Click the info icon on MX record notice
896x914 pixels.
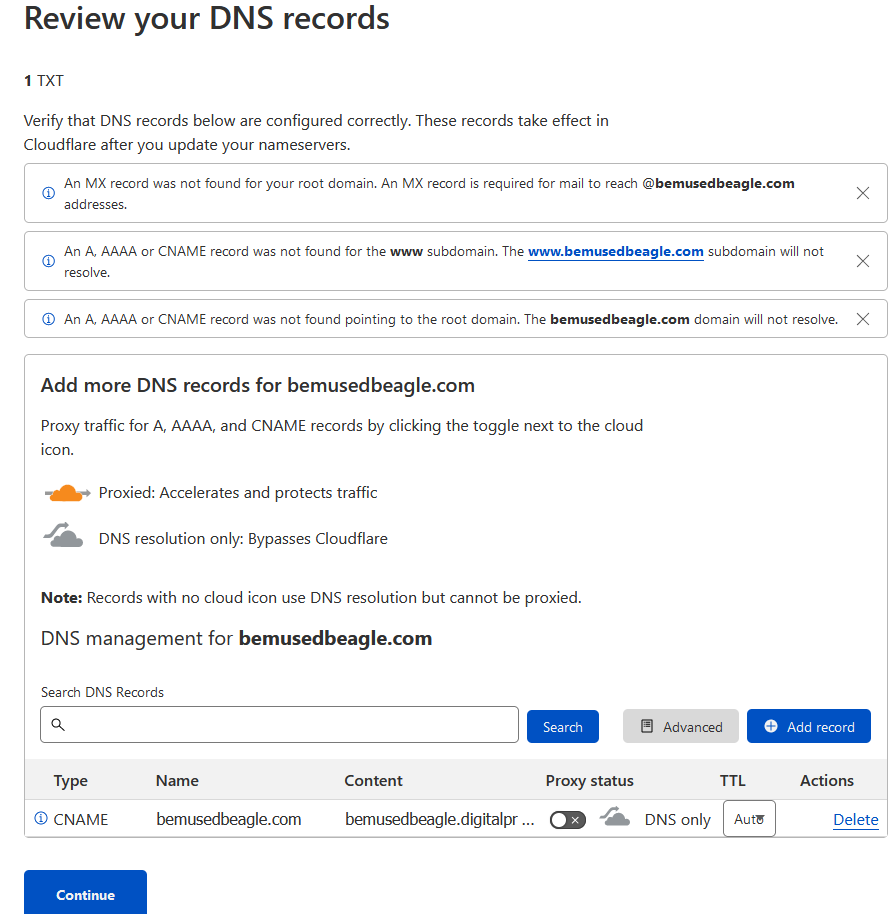click(x=49, y=193)
